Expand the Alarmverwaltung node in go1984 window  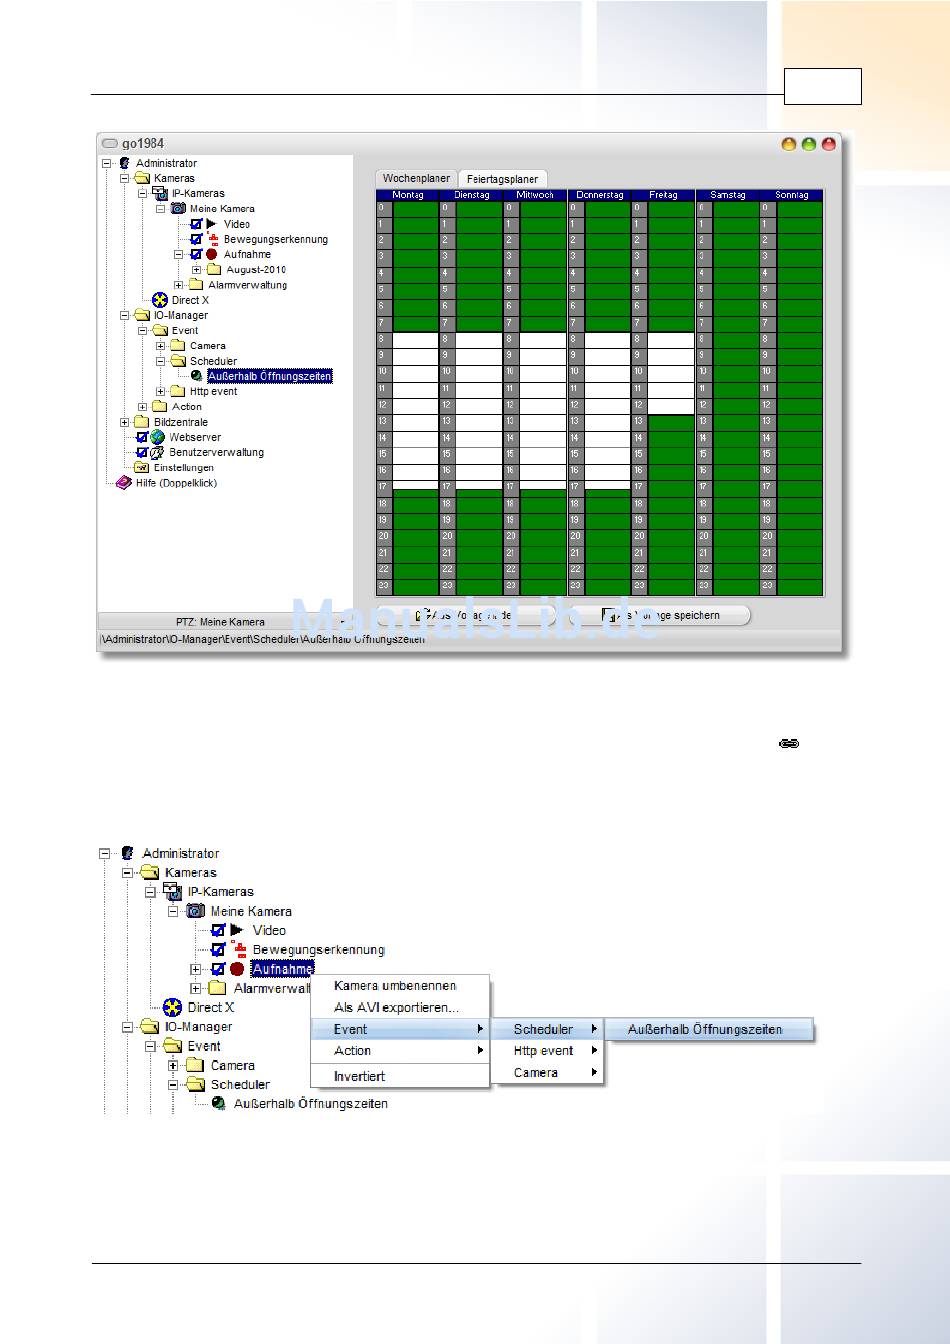(179, 285)
